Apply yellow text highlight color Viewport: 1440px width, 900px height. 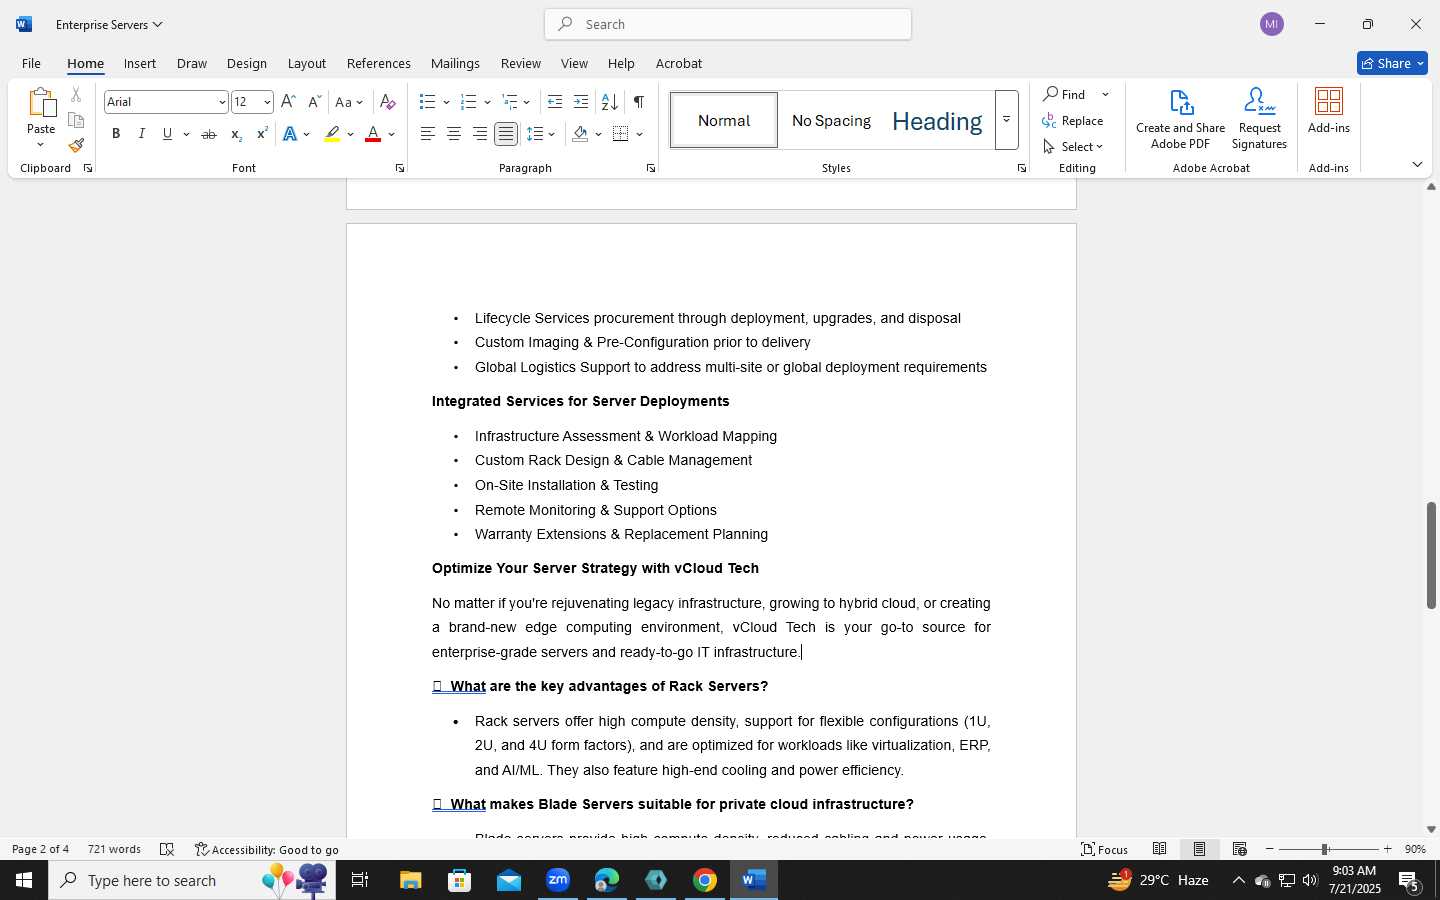[332, 134]
